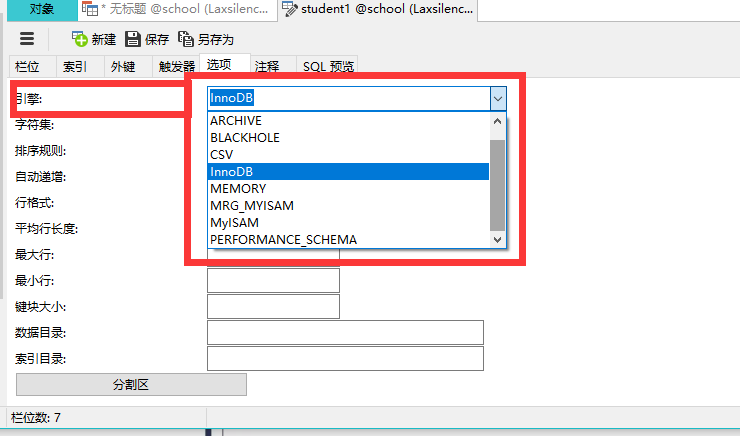The image size is (740, 436).
Task: Go to the SQL 预览 tab
Action: tap(329, 67)
